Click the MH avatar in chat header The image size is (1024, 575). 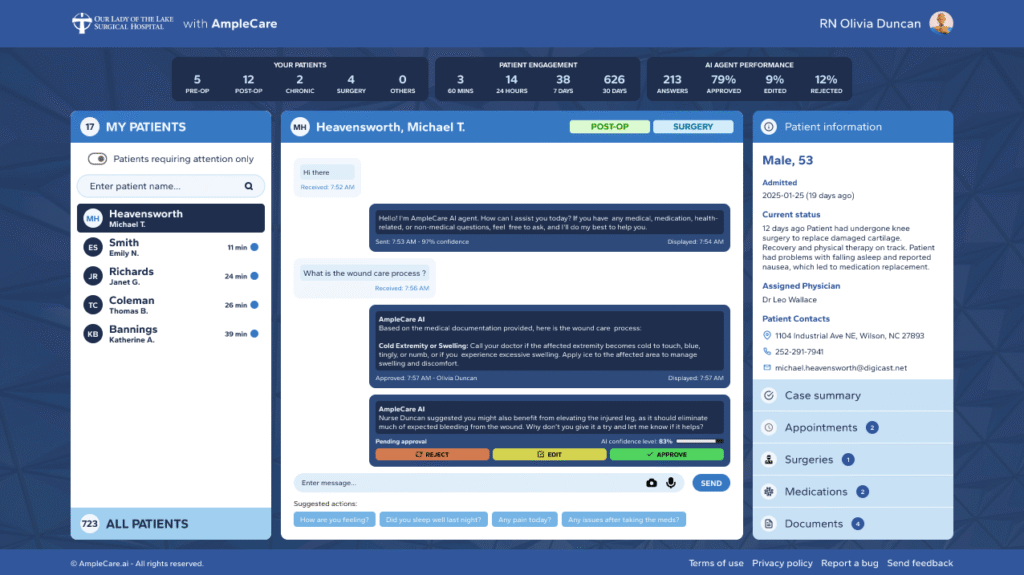(300, 127)
